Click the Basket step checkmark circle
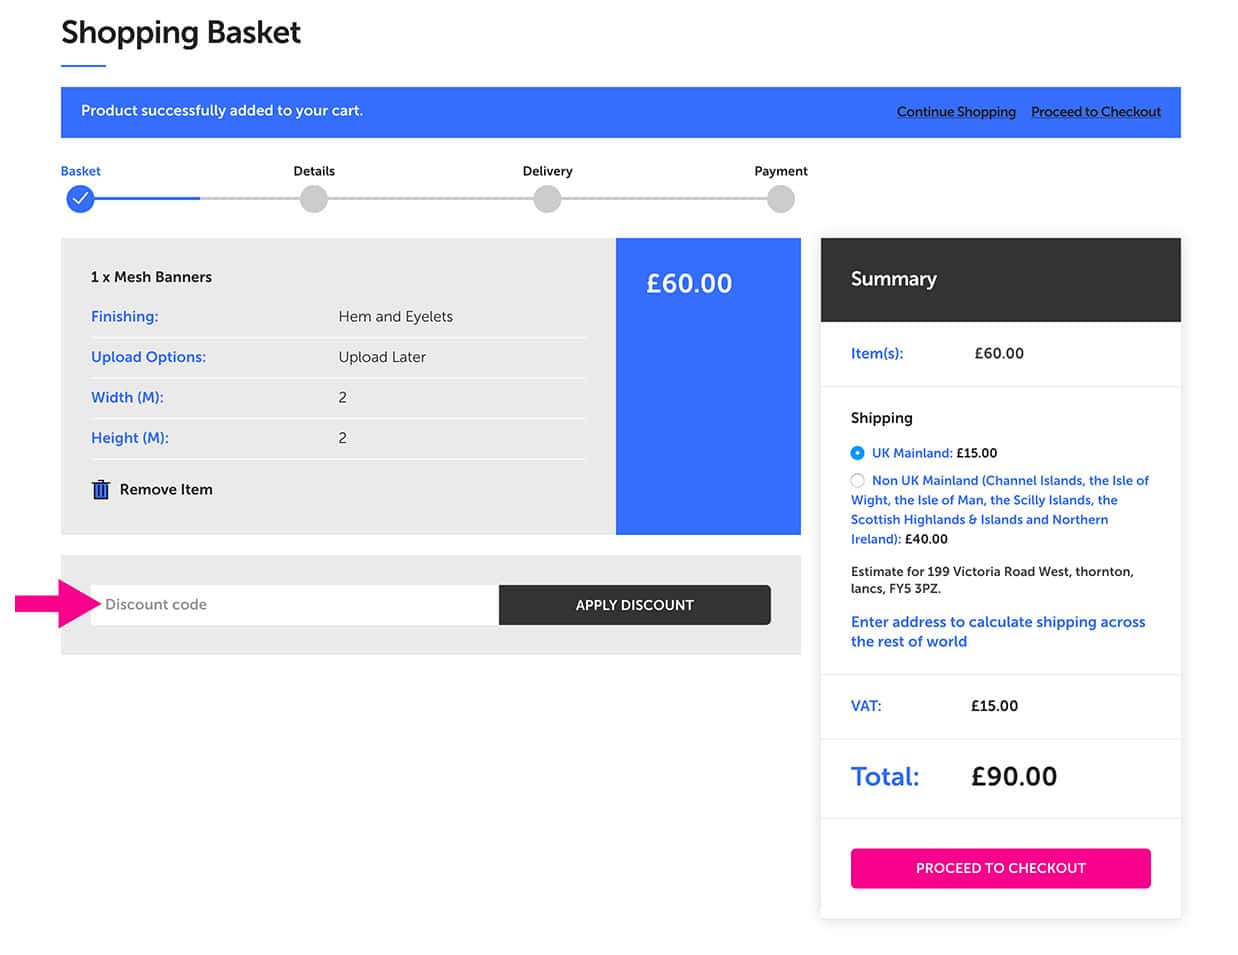1238x955 pixels. tap(80, 199)
